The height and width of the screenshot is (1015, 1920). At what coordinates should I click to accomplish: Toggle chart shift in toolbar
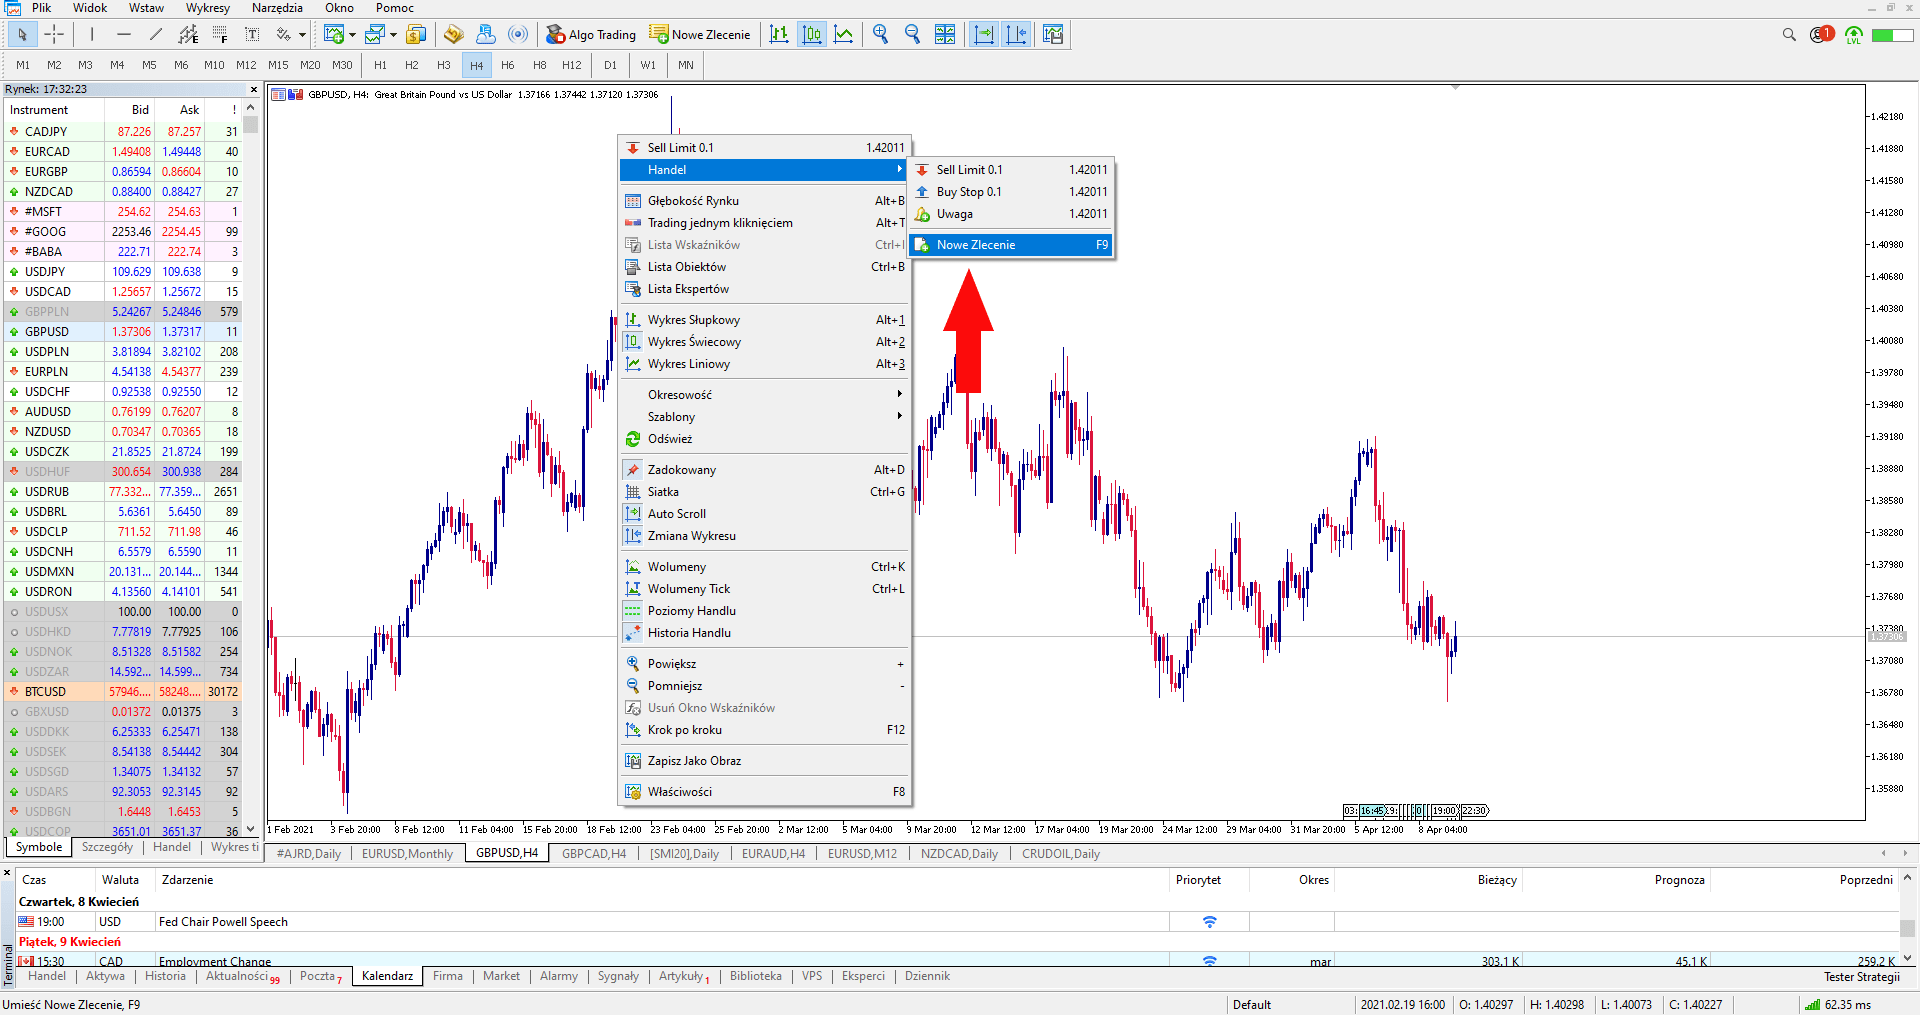pyautogui.click(x=1016, y=34)
